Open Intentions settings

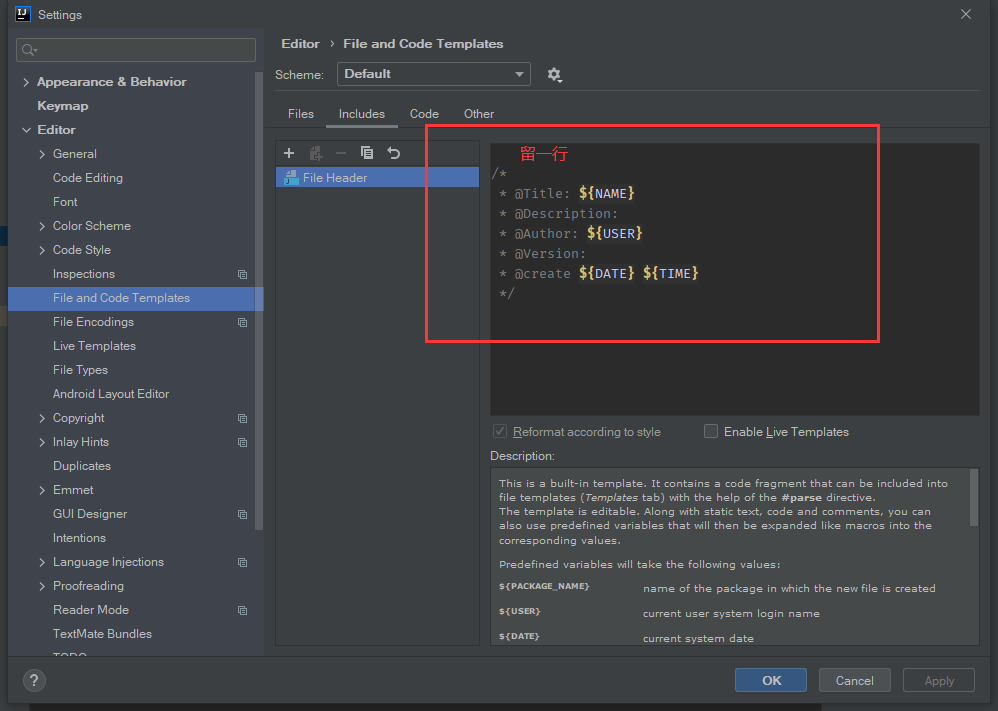(79, 538)
